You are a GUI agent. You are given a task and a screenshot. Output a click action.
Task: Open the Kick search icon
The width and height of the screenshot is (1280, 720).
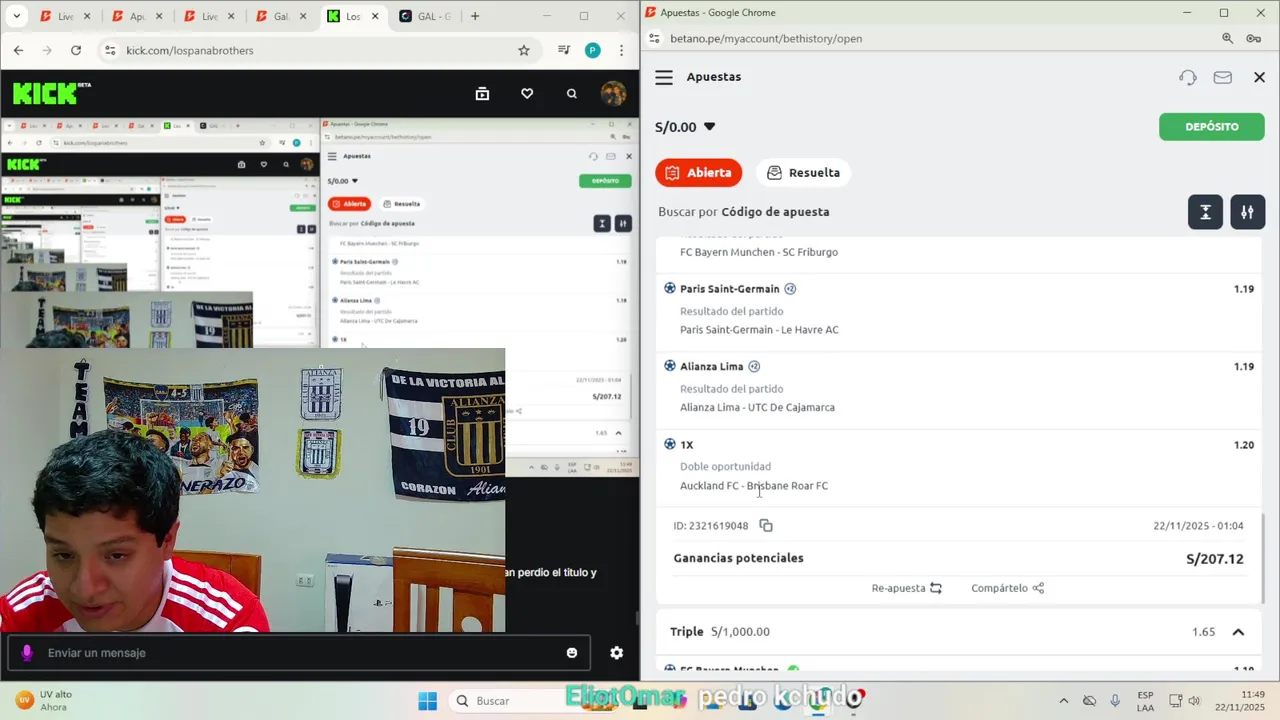(x=572, y=93)
